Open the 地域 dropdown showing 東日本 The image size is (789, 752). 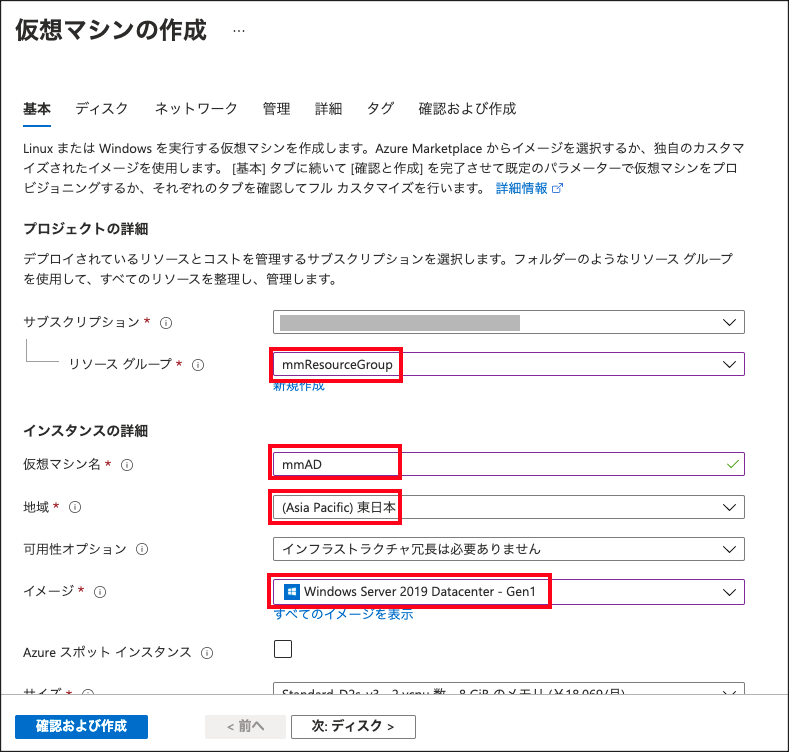509,507
